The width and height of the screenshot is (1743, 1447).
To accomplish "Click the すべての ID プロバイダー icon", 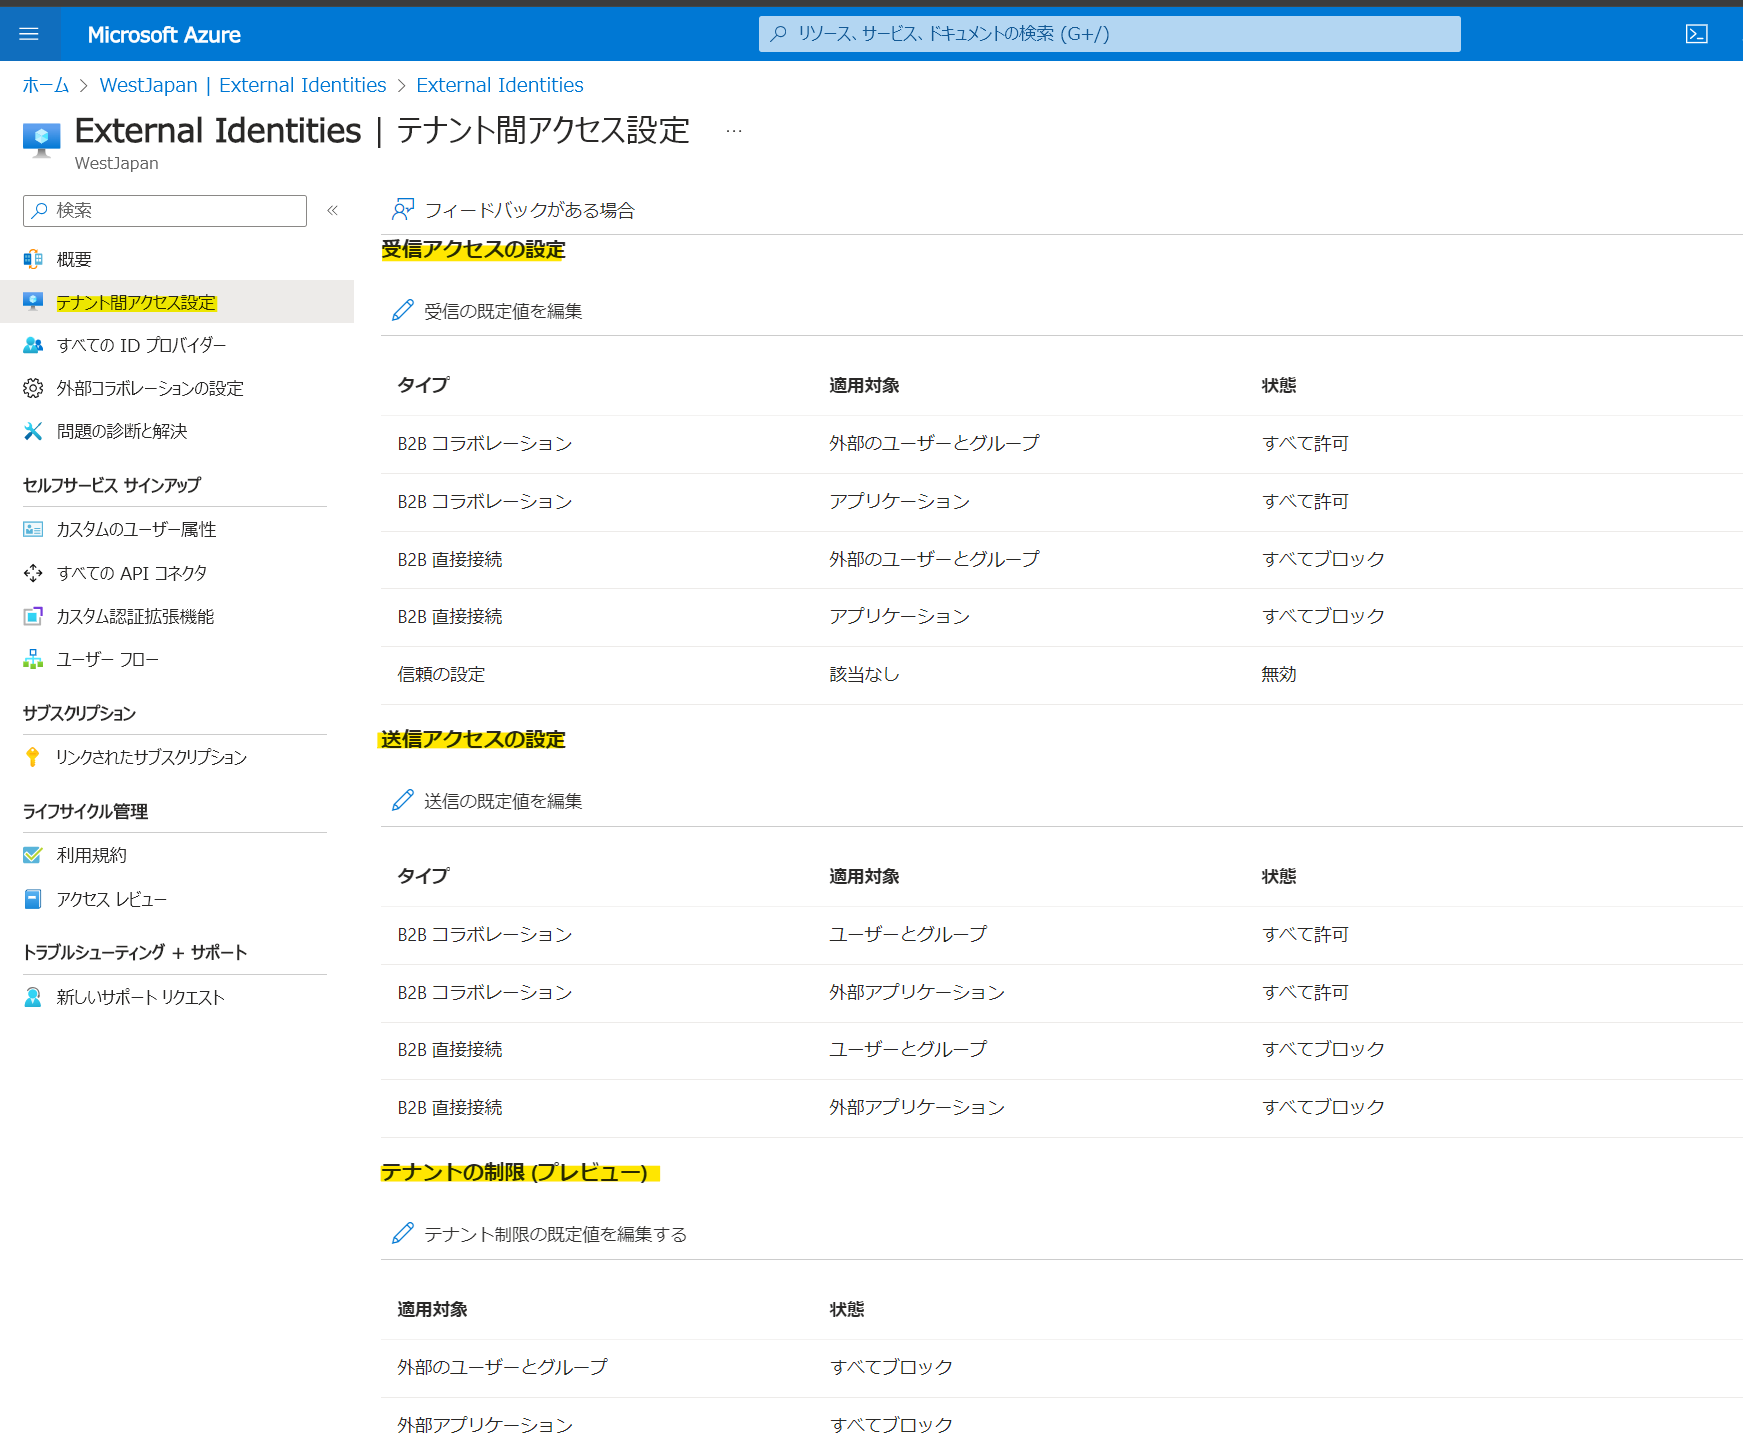I will click(33, 345).
